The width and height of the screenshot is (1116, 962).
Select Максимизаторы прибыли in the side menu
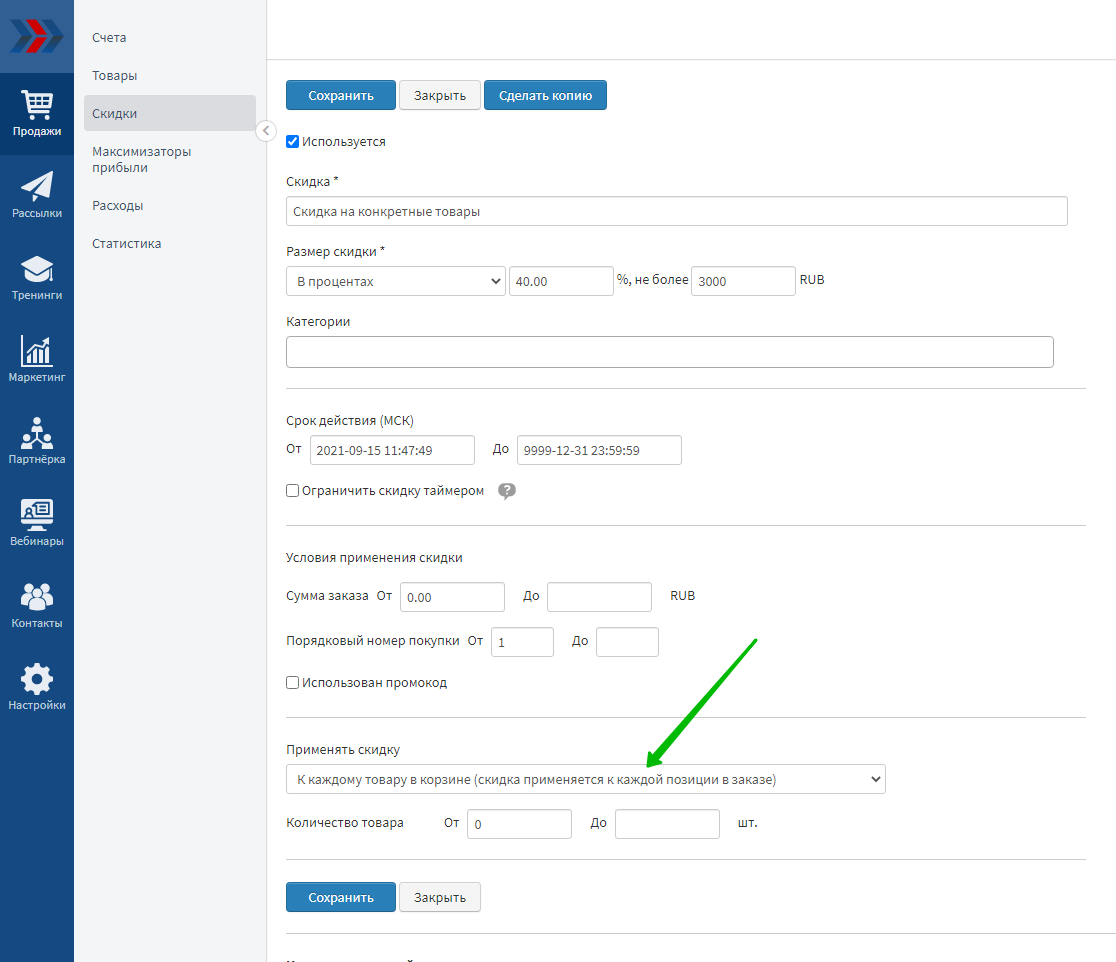(x=141, y=160)
